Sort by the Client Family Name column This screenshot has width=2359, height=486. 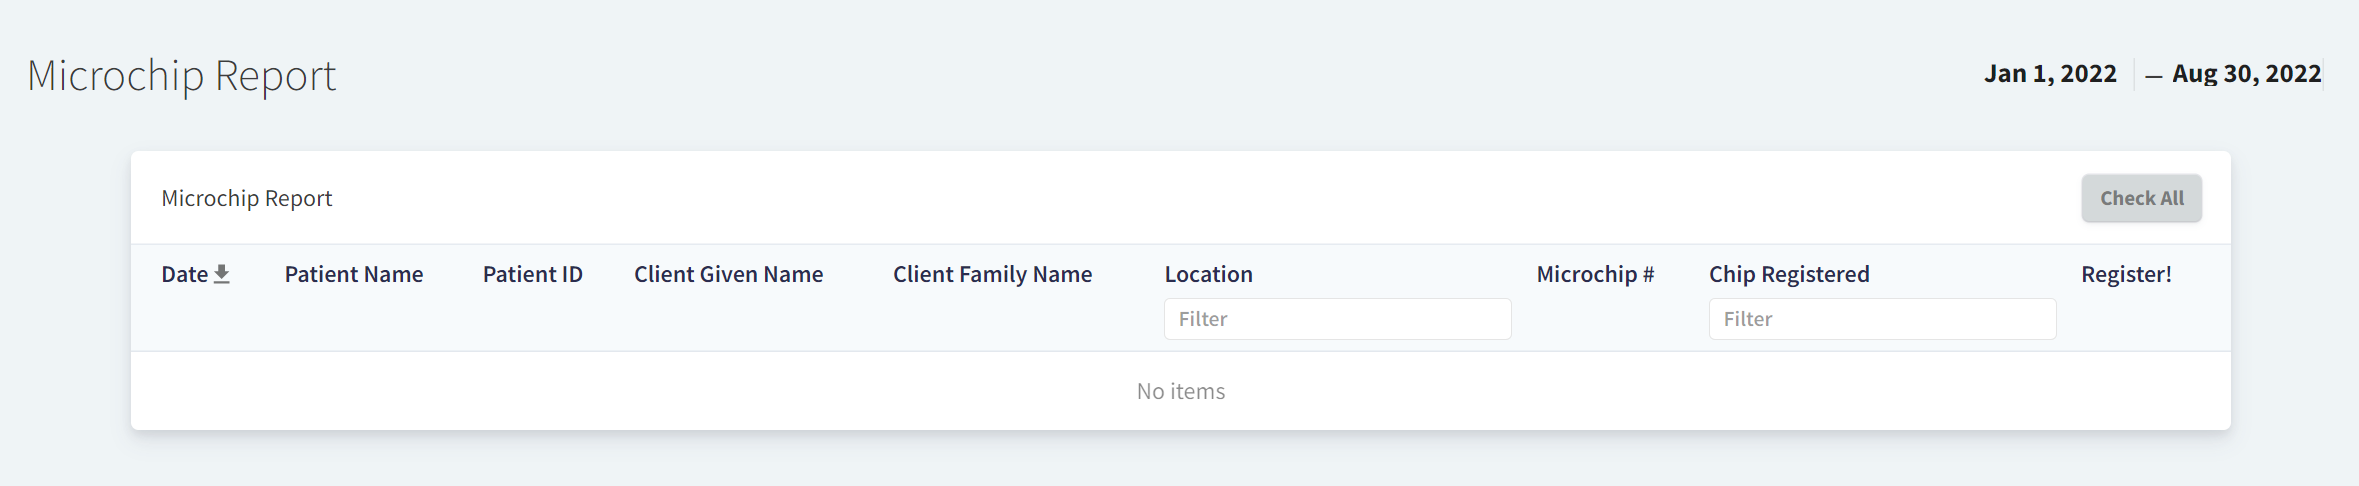tap(992, 274)
